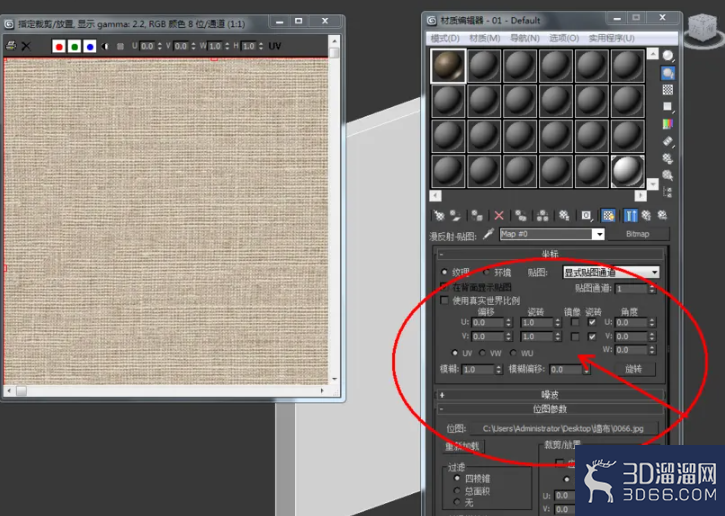Click the print icon in crop window
Image resolution: width=725 pixels, height=516 pixels.
(11, 46)
